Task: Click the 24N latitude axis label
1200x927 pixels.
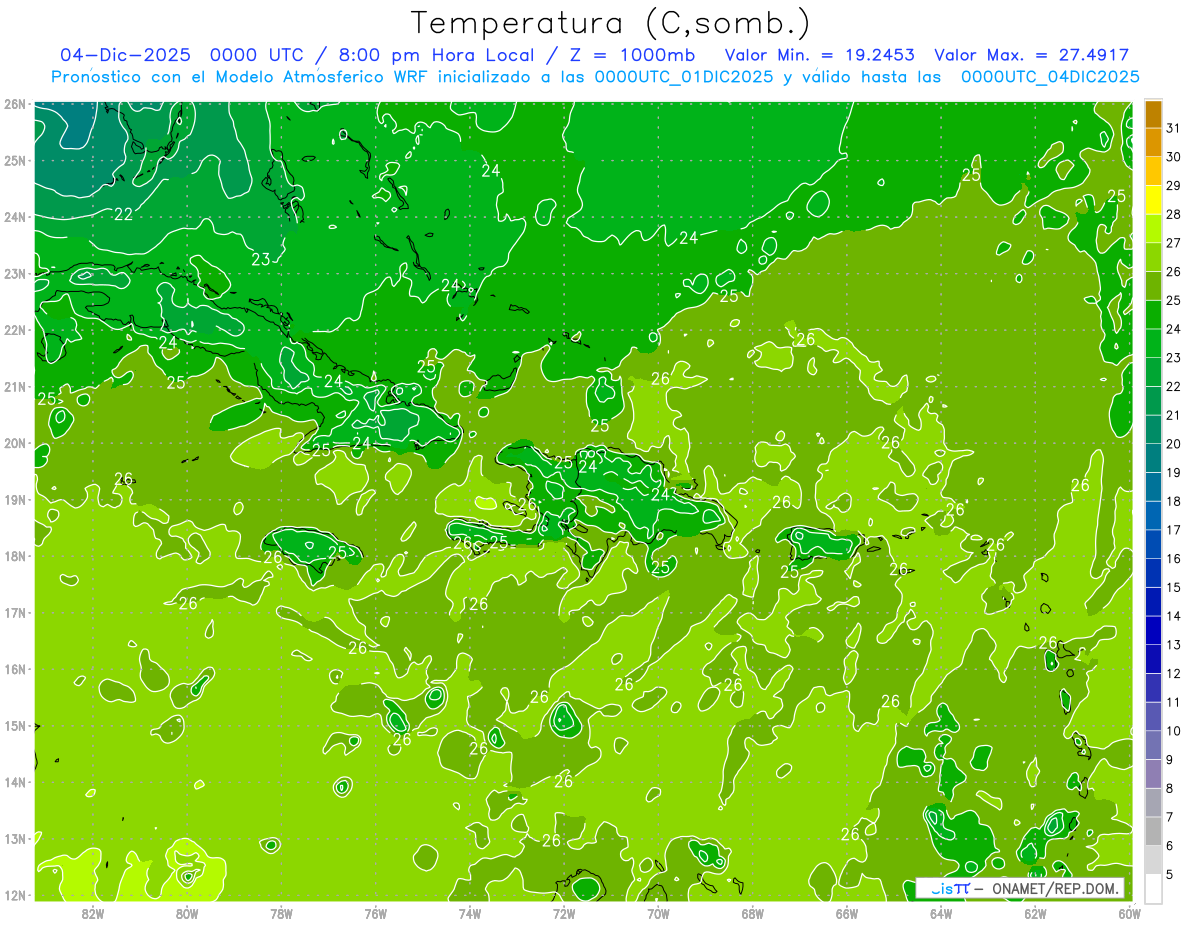Action: pos(15,217)
